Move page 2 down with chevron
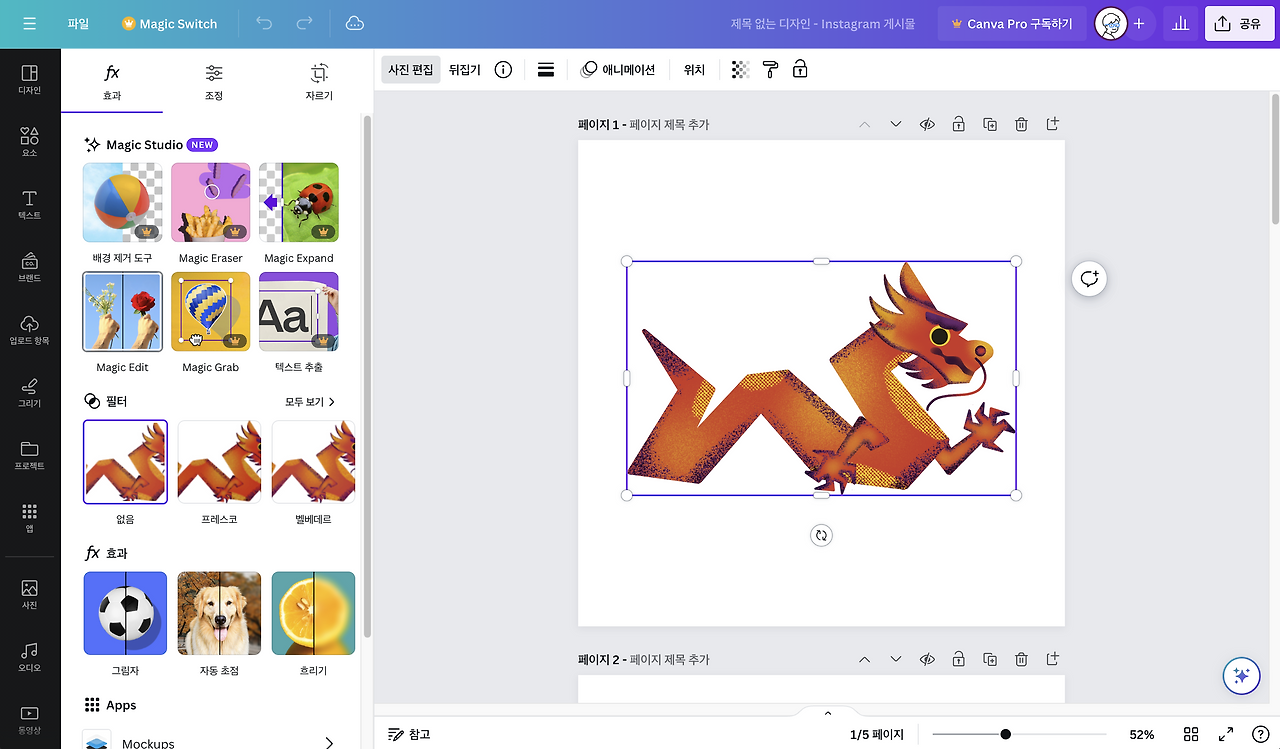Screen dimensions: 1280x749 896,659
